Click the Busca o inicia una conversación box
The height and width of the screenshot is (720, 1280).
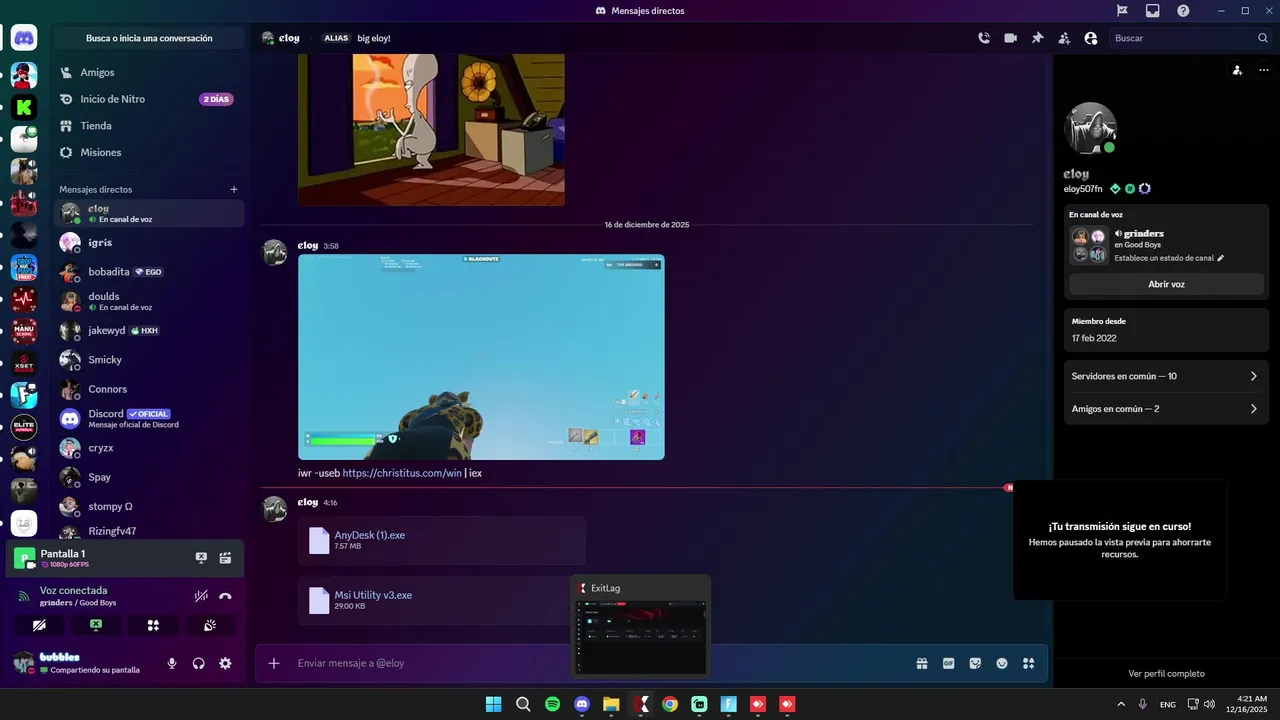coord(149,38)
